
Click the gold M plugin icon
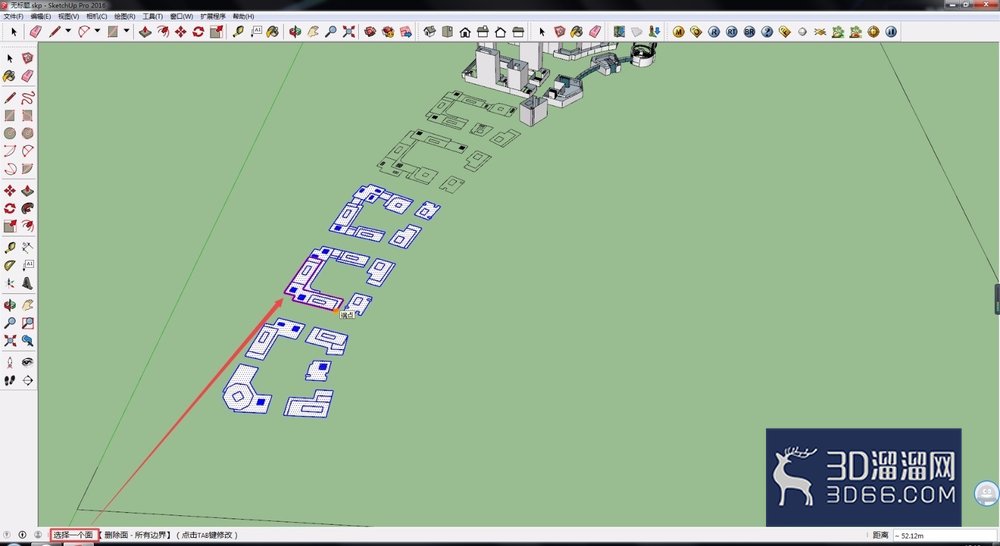point(678,31)
